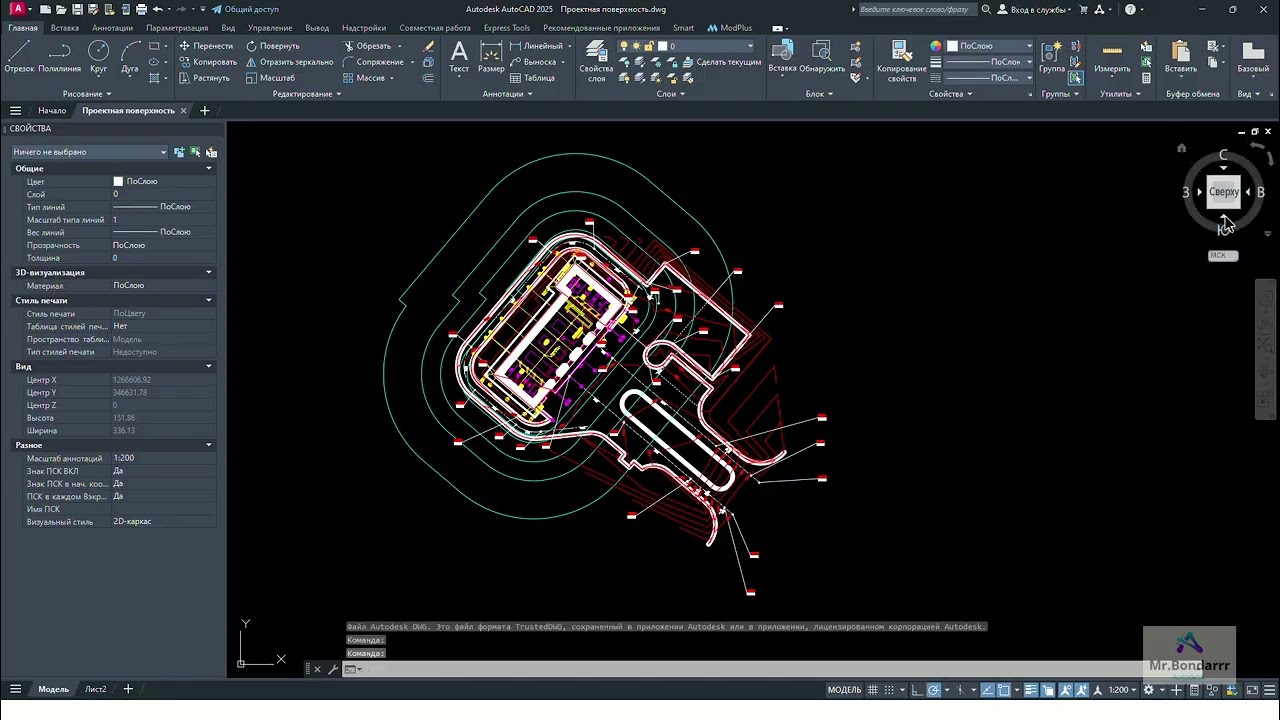Toggle grid display in status bar
This screenshot has width=1280, height=720.
[873, 689]
